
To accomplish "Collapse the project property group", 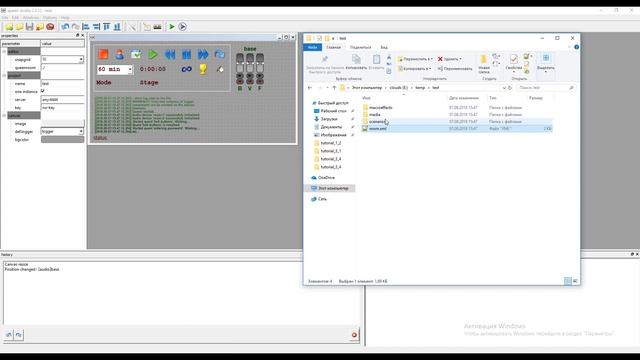I will click(4, 76).
